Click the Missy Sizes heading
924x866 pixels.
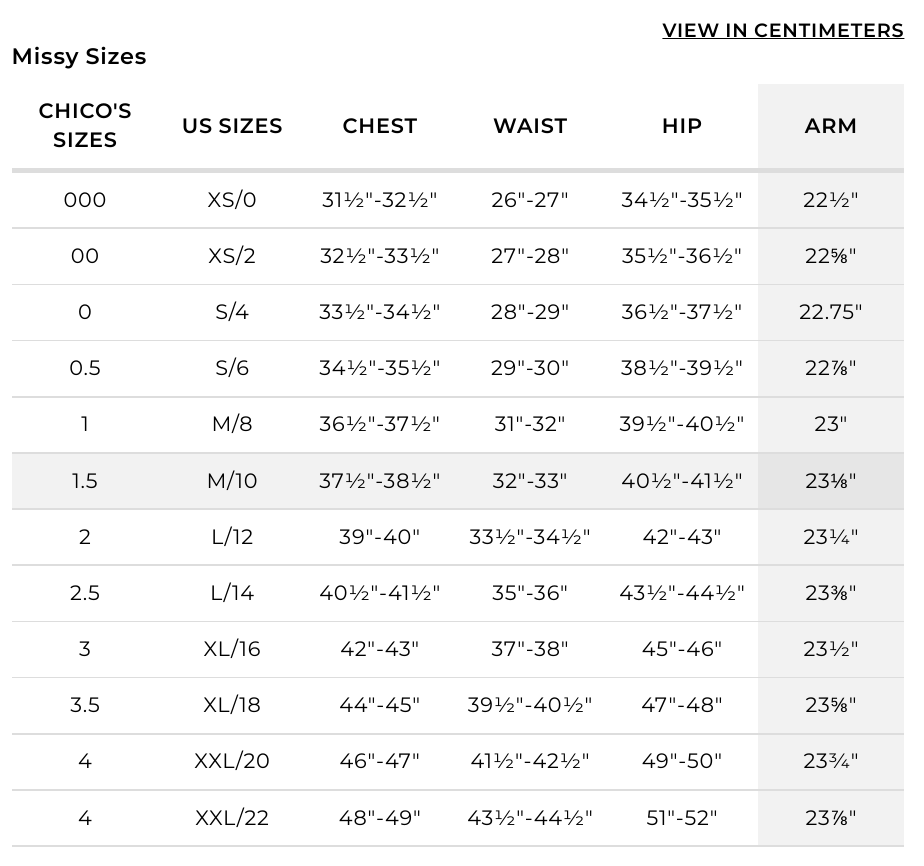(x=79, y=57)
